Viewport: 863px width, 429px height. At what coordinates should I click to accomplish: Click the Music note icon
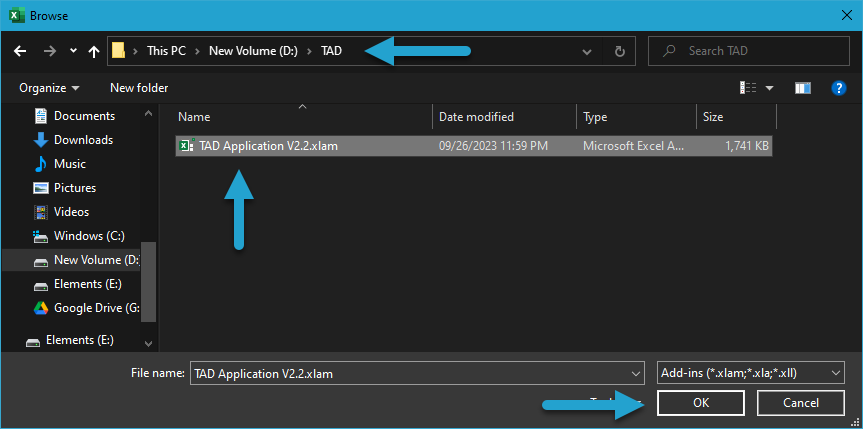41,164
